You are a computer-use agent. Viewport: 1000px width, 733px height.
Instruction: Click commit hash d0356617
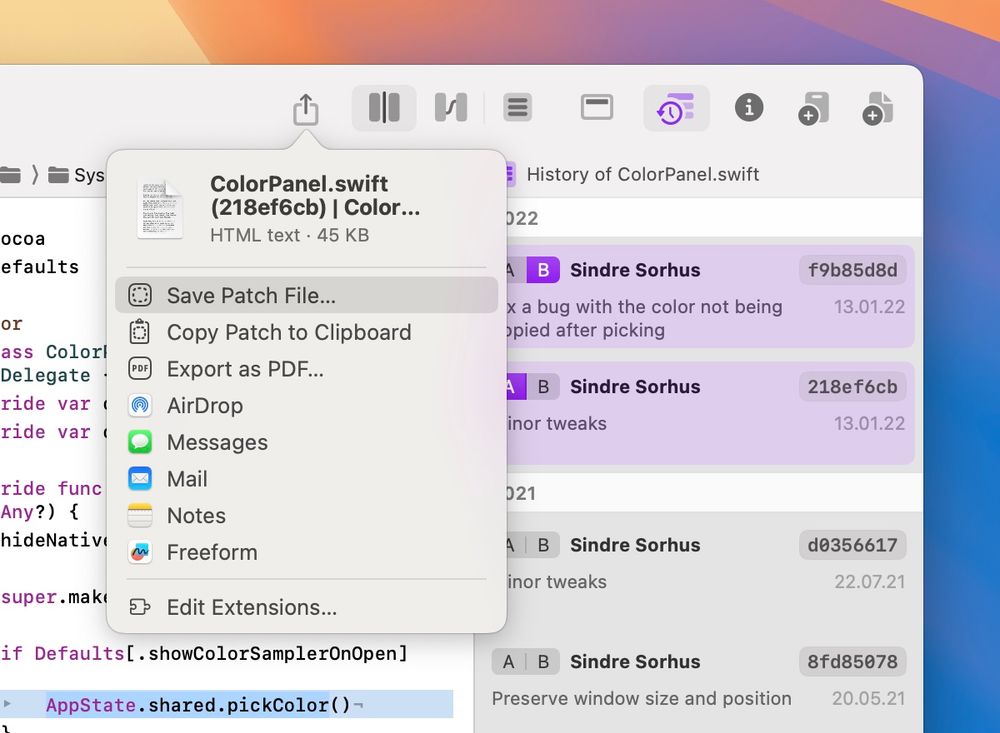(x=853, y=545)
